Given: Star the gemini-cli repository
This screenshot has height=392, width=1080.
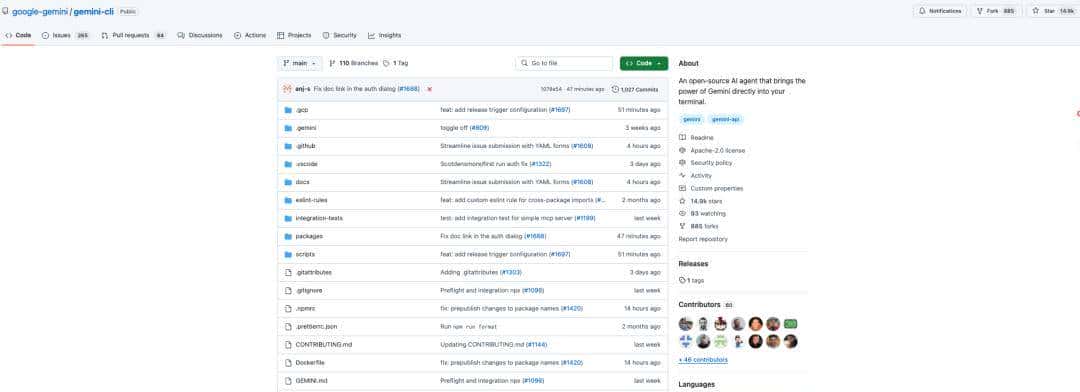Looking at the screenshot, I should click(x=1052, y=11).
